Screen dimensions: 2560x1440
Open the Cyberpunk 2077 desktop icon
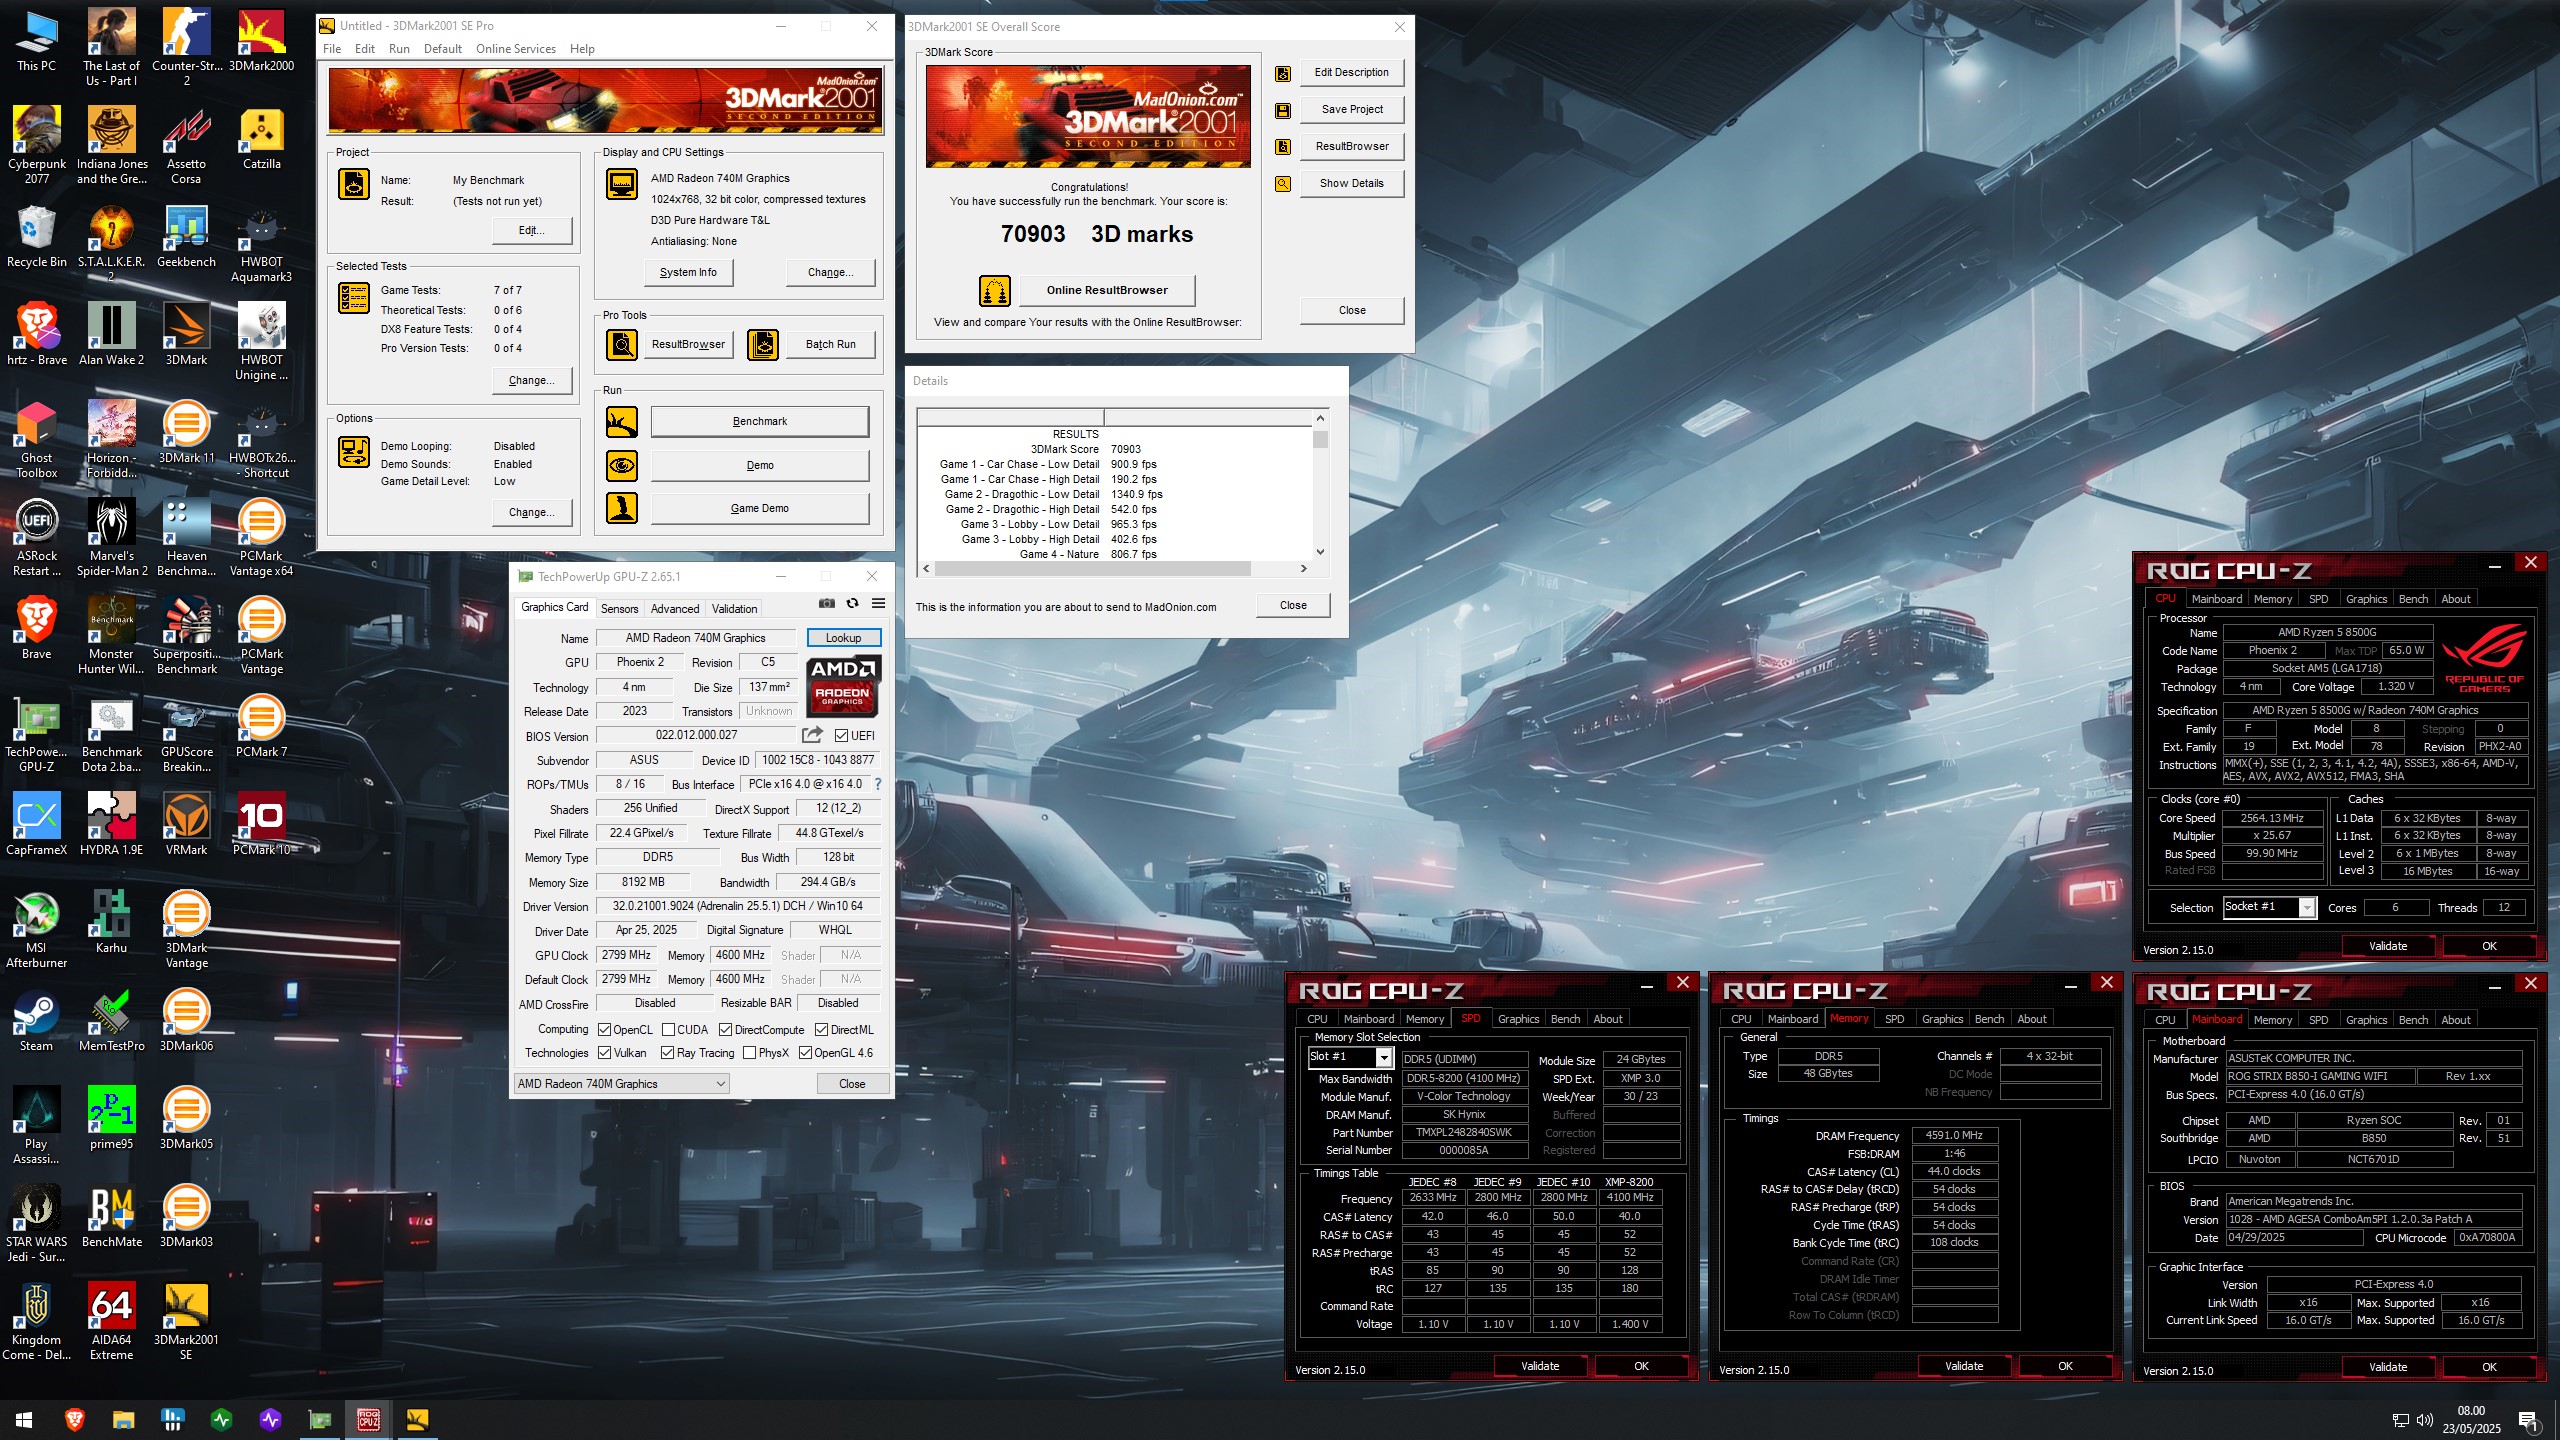pos(37,145)
